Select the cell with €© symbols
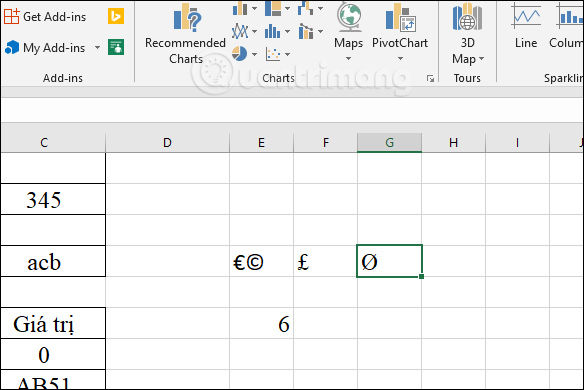This screenshot has width=584, height=390. pos(261,261)
